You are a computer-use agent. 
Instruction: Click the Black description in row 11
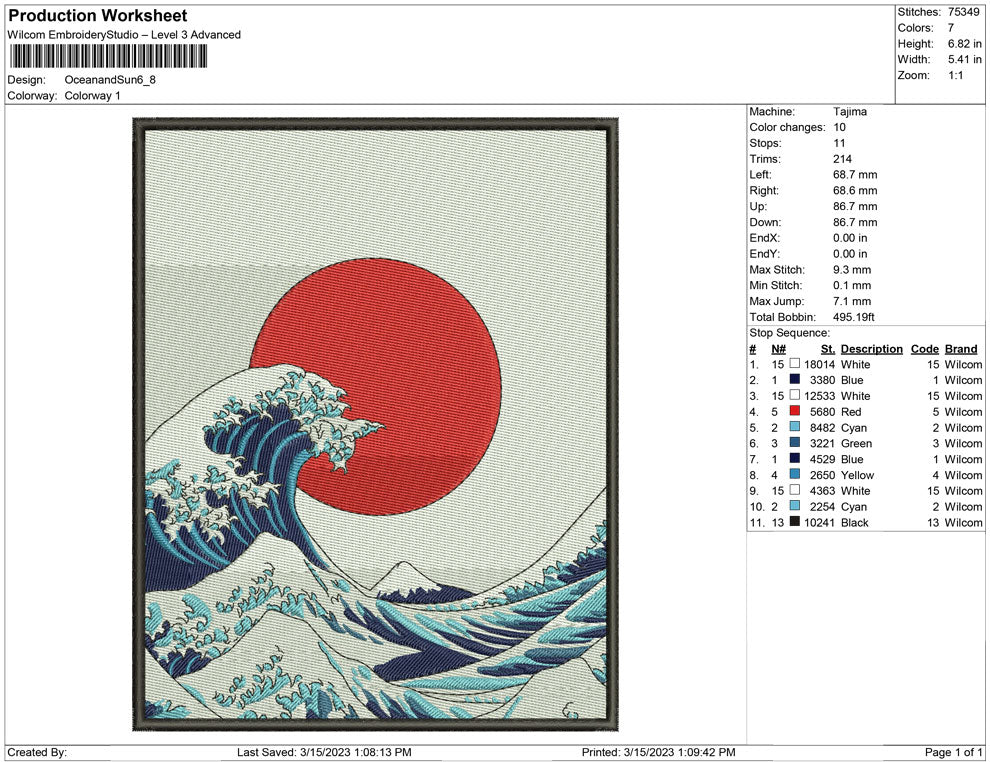point(855,522)
